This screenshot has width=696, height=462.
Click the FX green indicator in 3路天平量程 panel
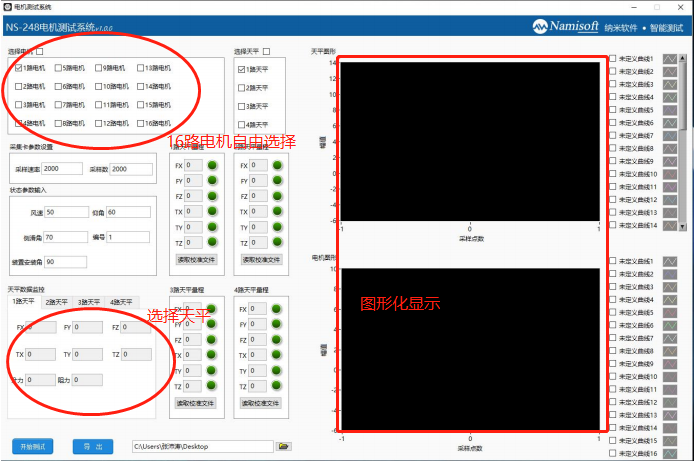212,309
